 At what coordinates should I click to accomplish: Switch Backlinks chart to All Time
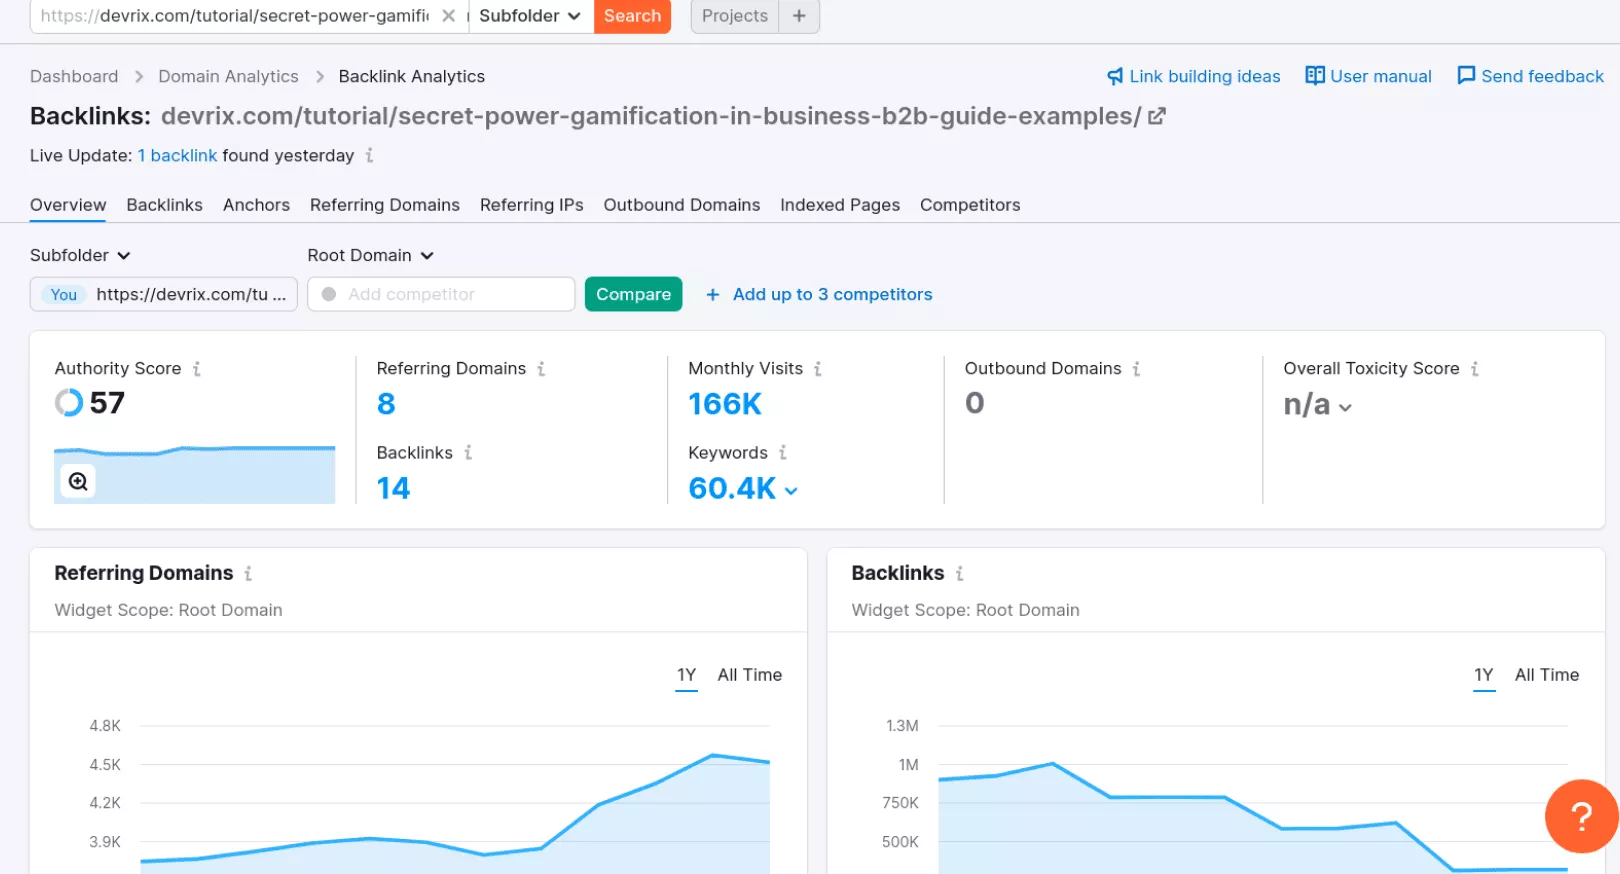[1546, 675]
